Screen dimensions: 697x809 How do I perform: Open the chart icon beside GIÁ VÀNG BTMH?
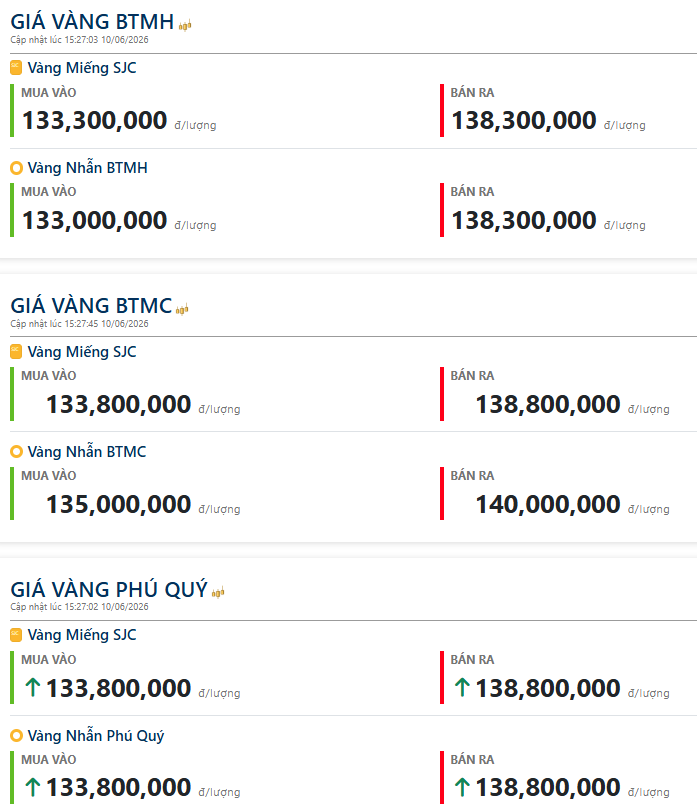(x=185, y=25)
